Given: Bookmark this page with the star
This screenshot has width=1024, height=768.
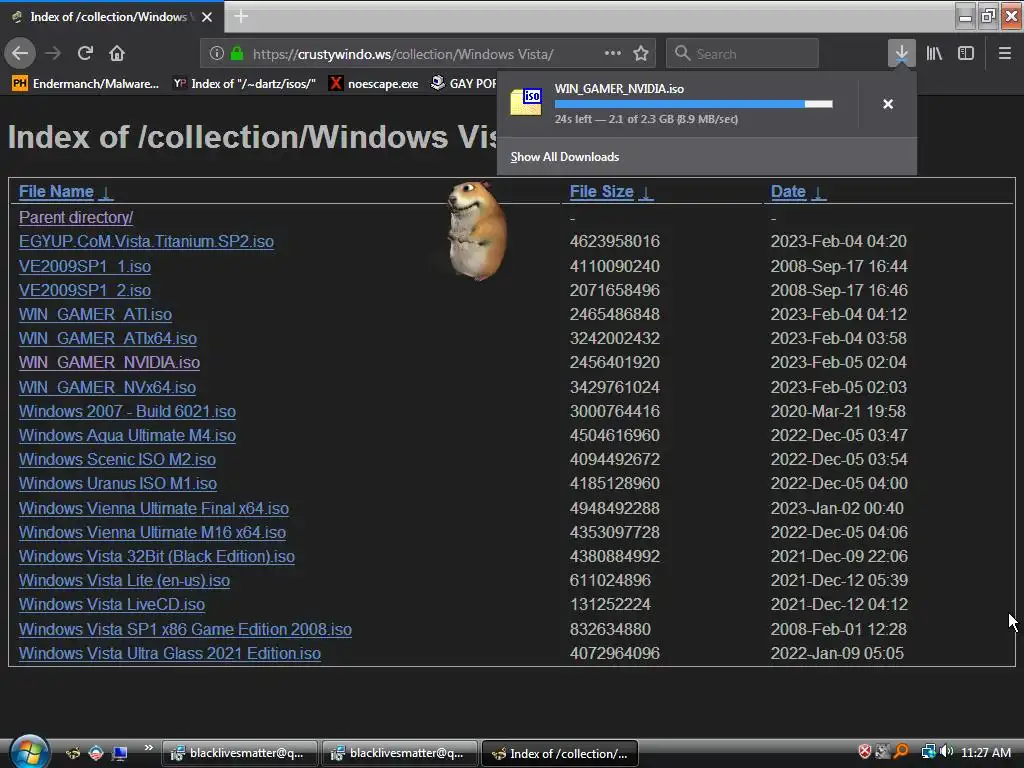Looking at the screenshot, I should (x=641, y=54).
